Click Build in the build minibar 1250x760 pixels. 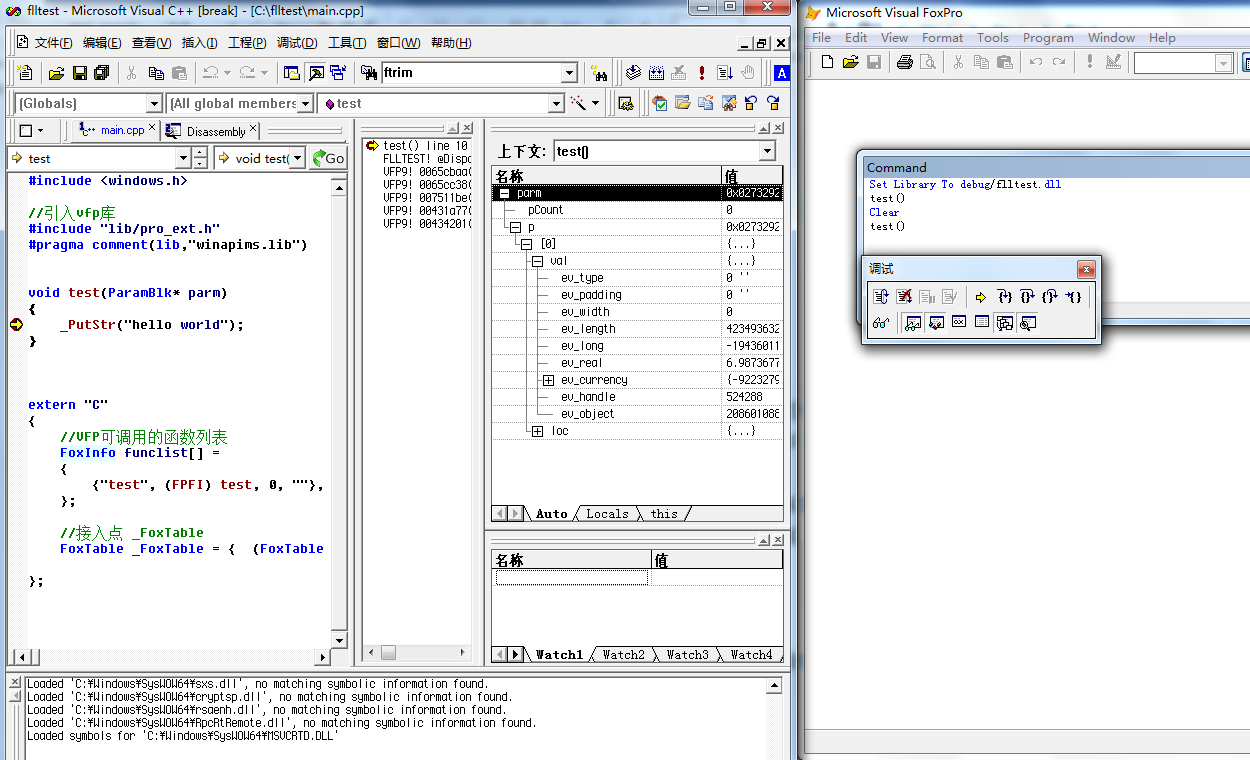pos(656,72)
